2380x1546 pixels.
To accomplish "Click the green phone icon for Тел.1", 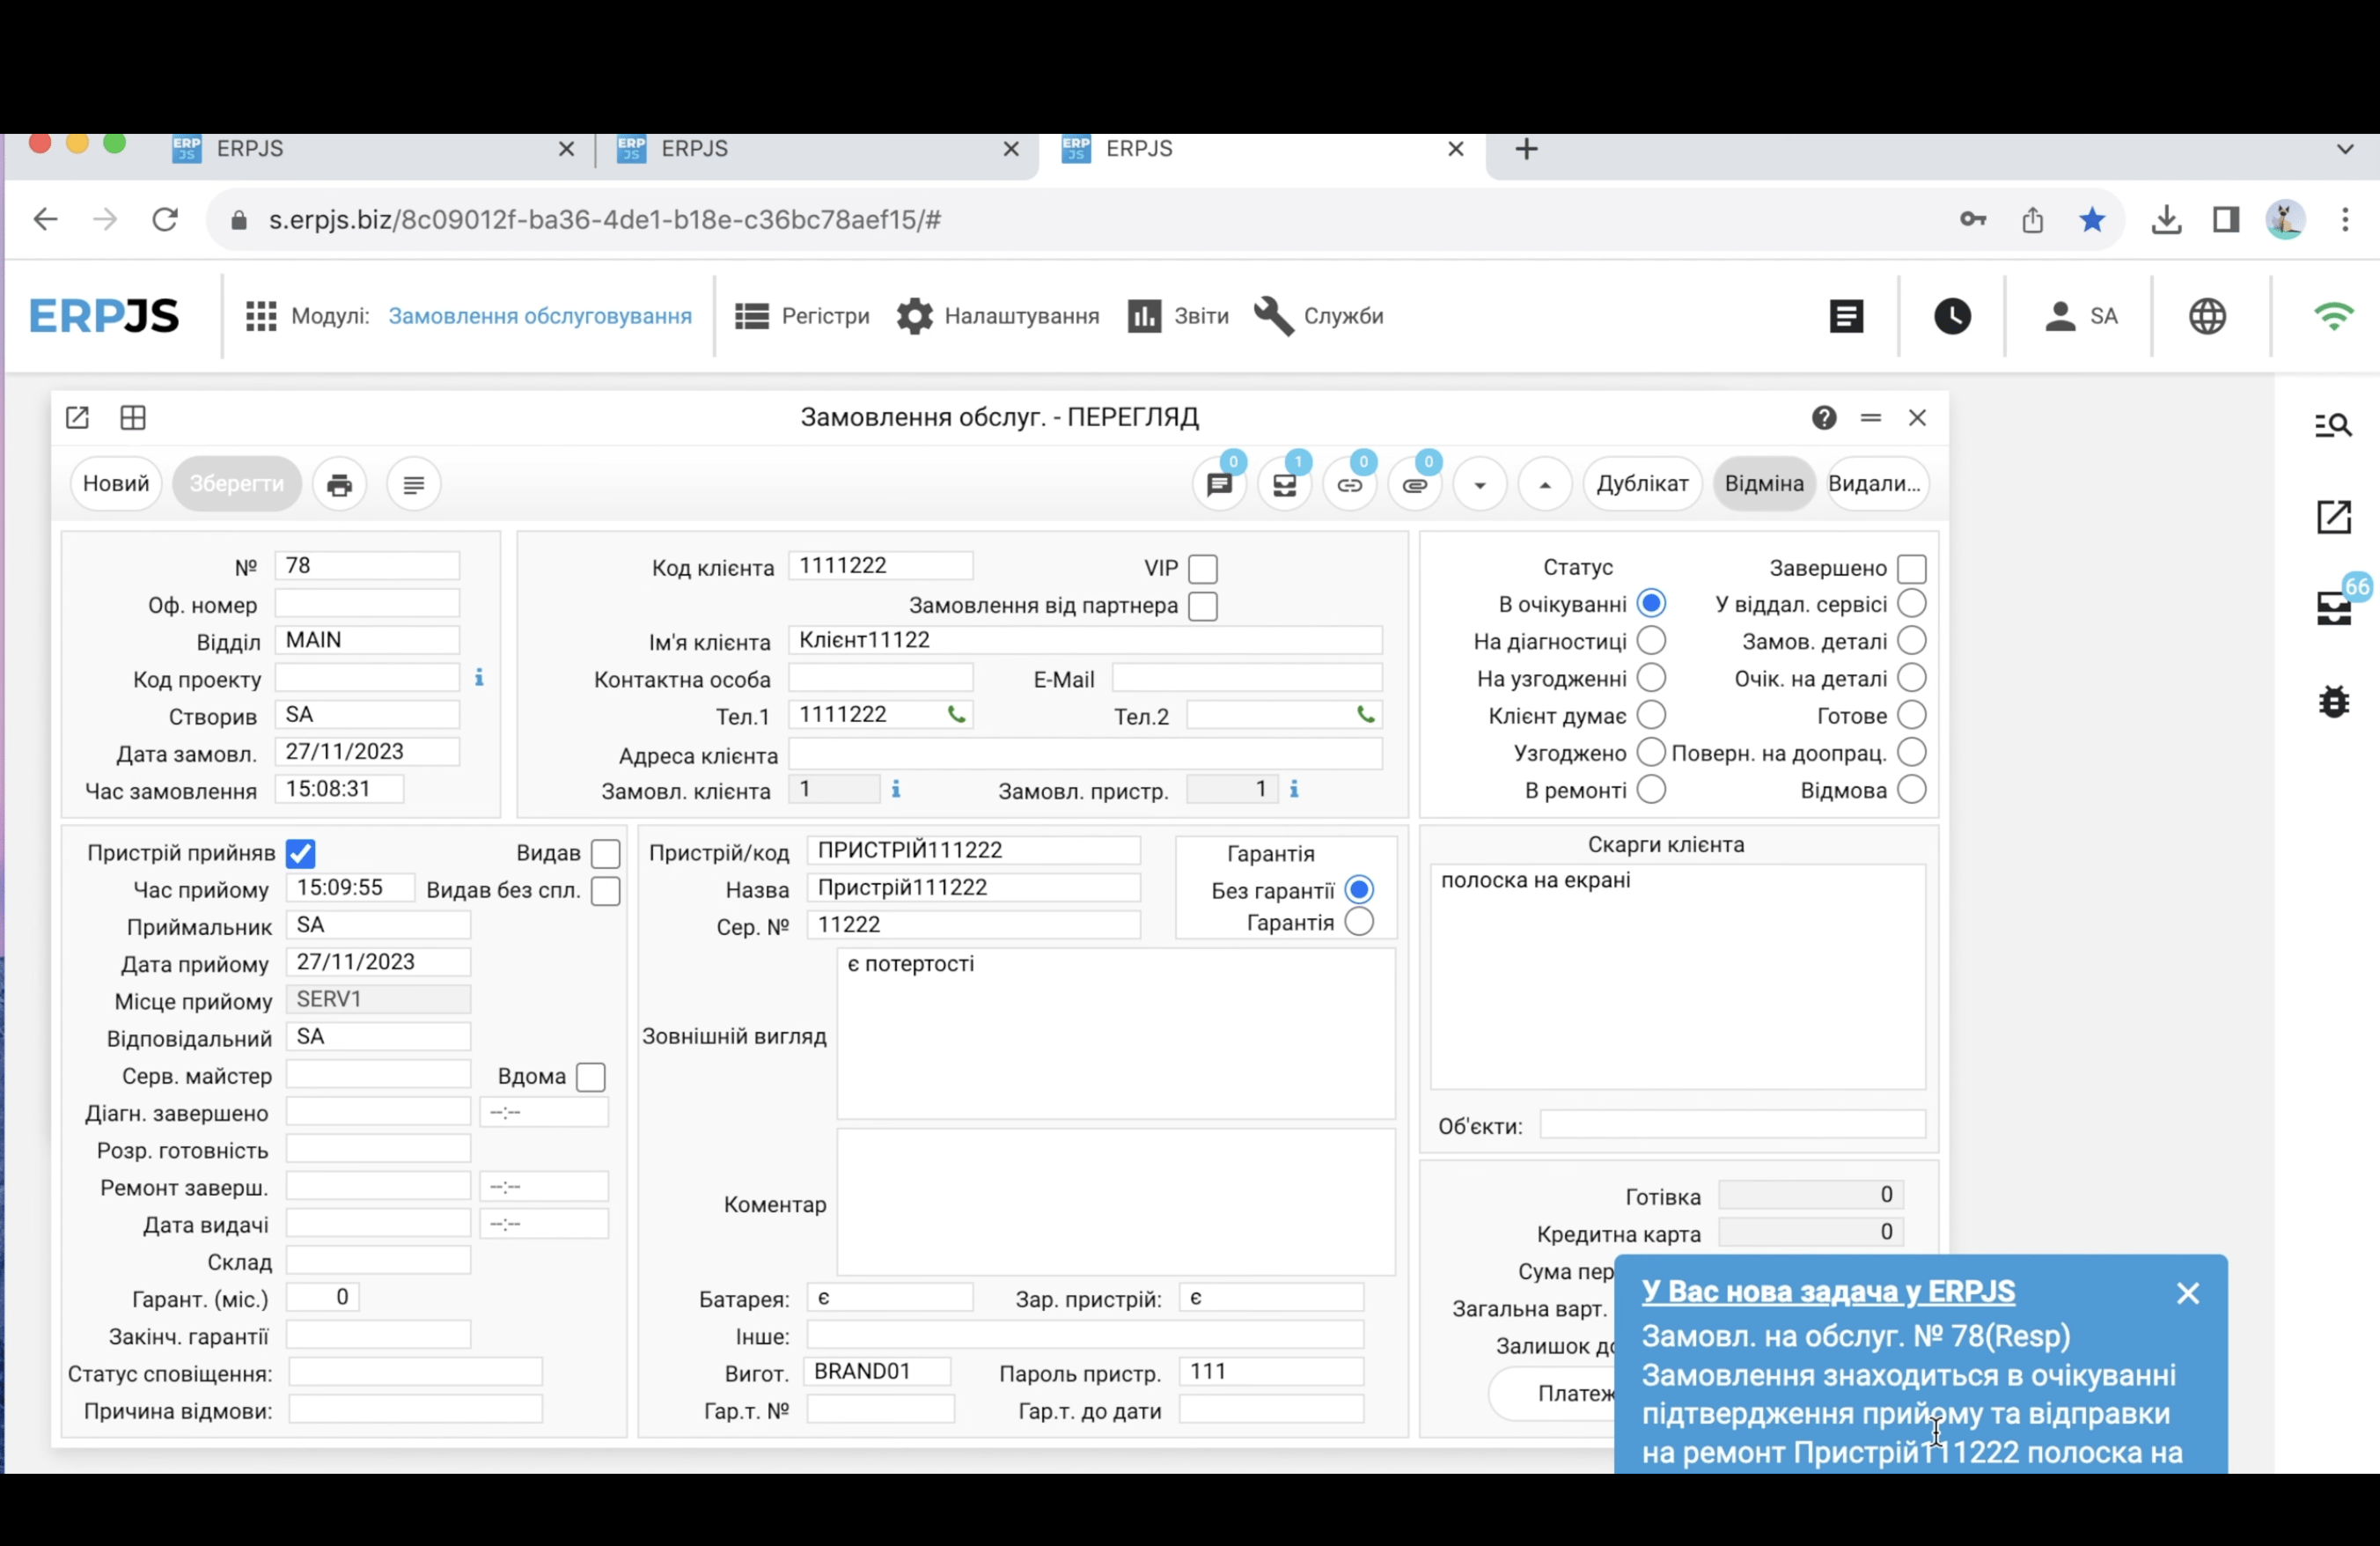I will tap(956, 715).
